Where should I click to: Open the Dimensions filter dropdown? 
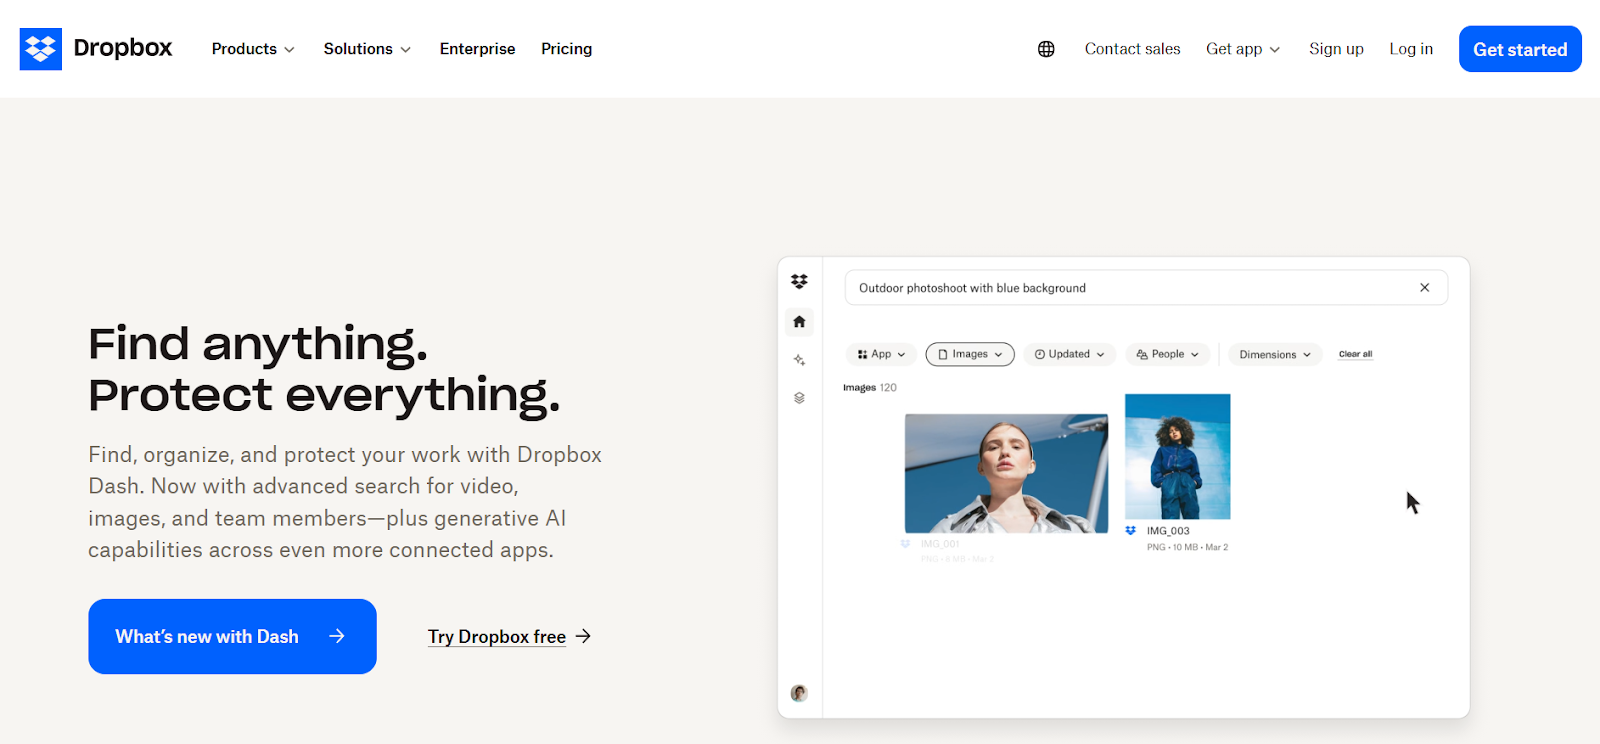pyautogui.click(x=1275, y=354)
